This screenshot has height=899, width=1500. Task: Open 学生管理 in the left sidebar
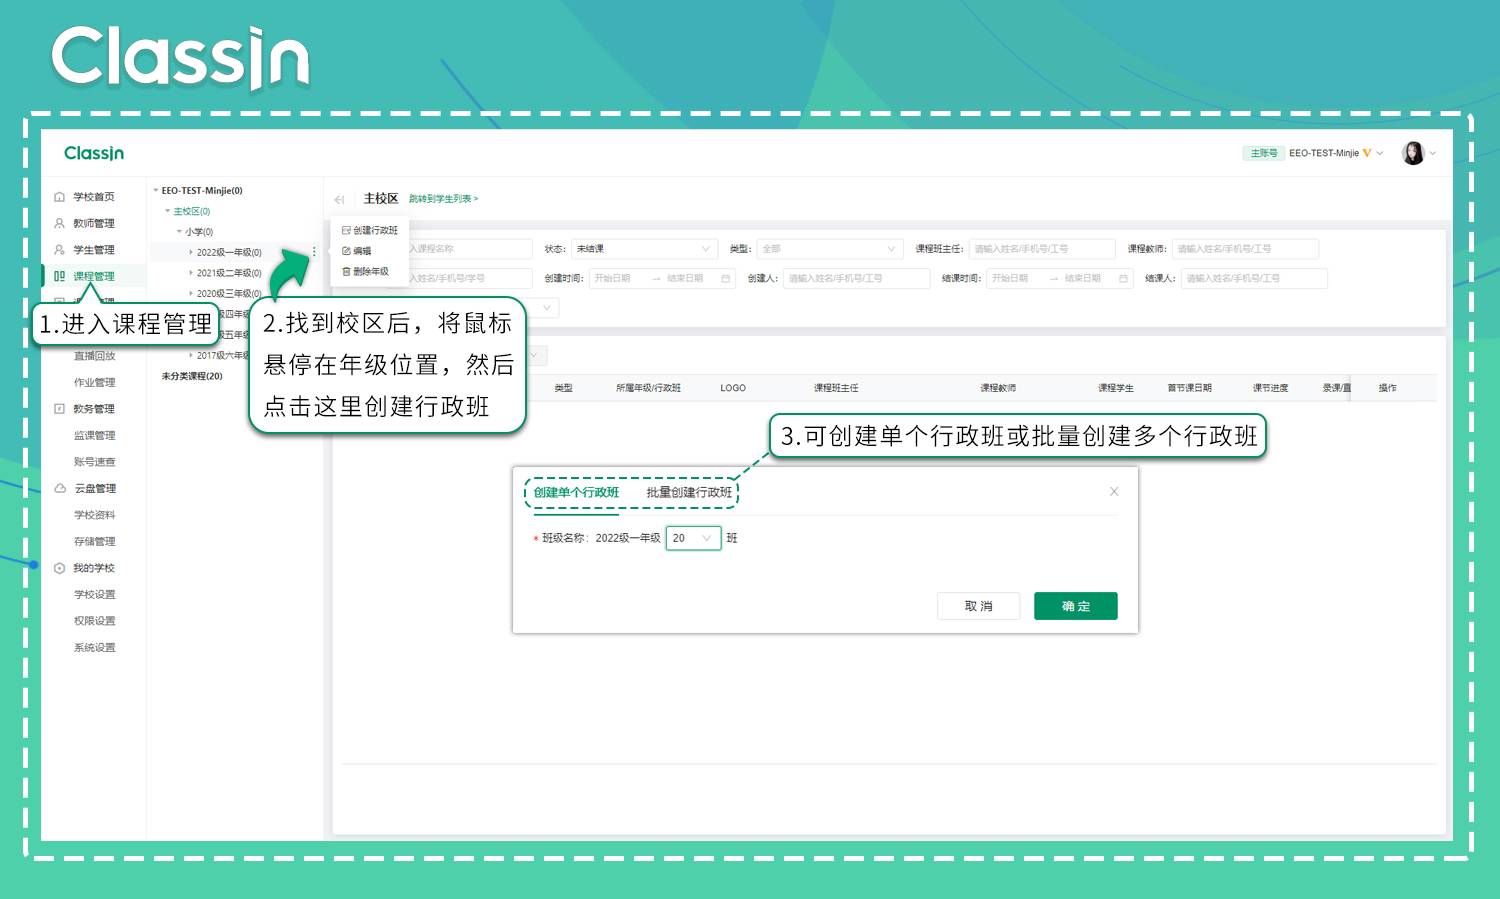(x=94, y=250)
